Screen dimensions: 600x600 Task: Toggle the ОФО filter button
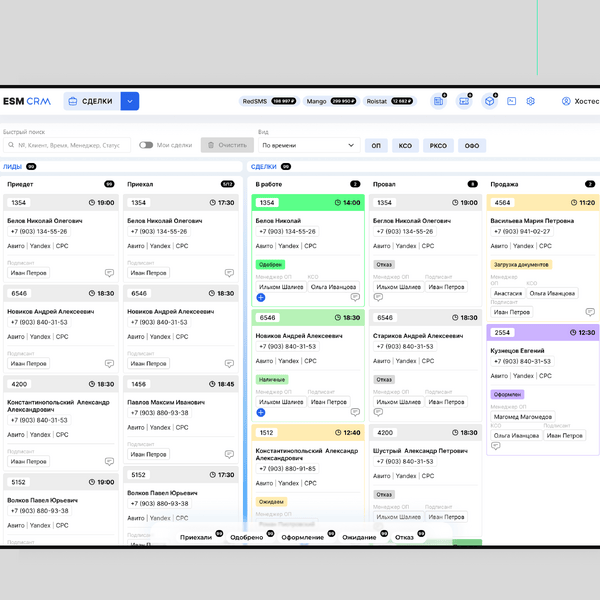472,146
